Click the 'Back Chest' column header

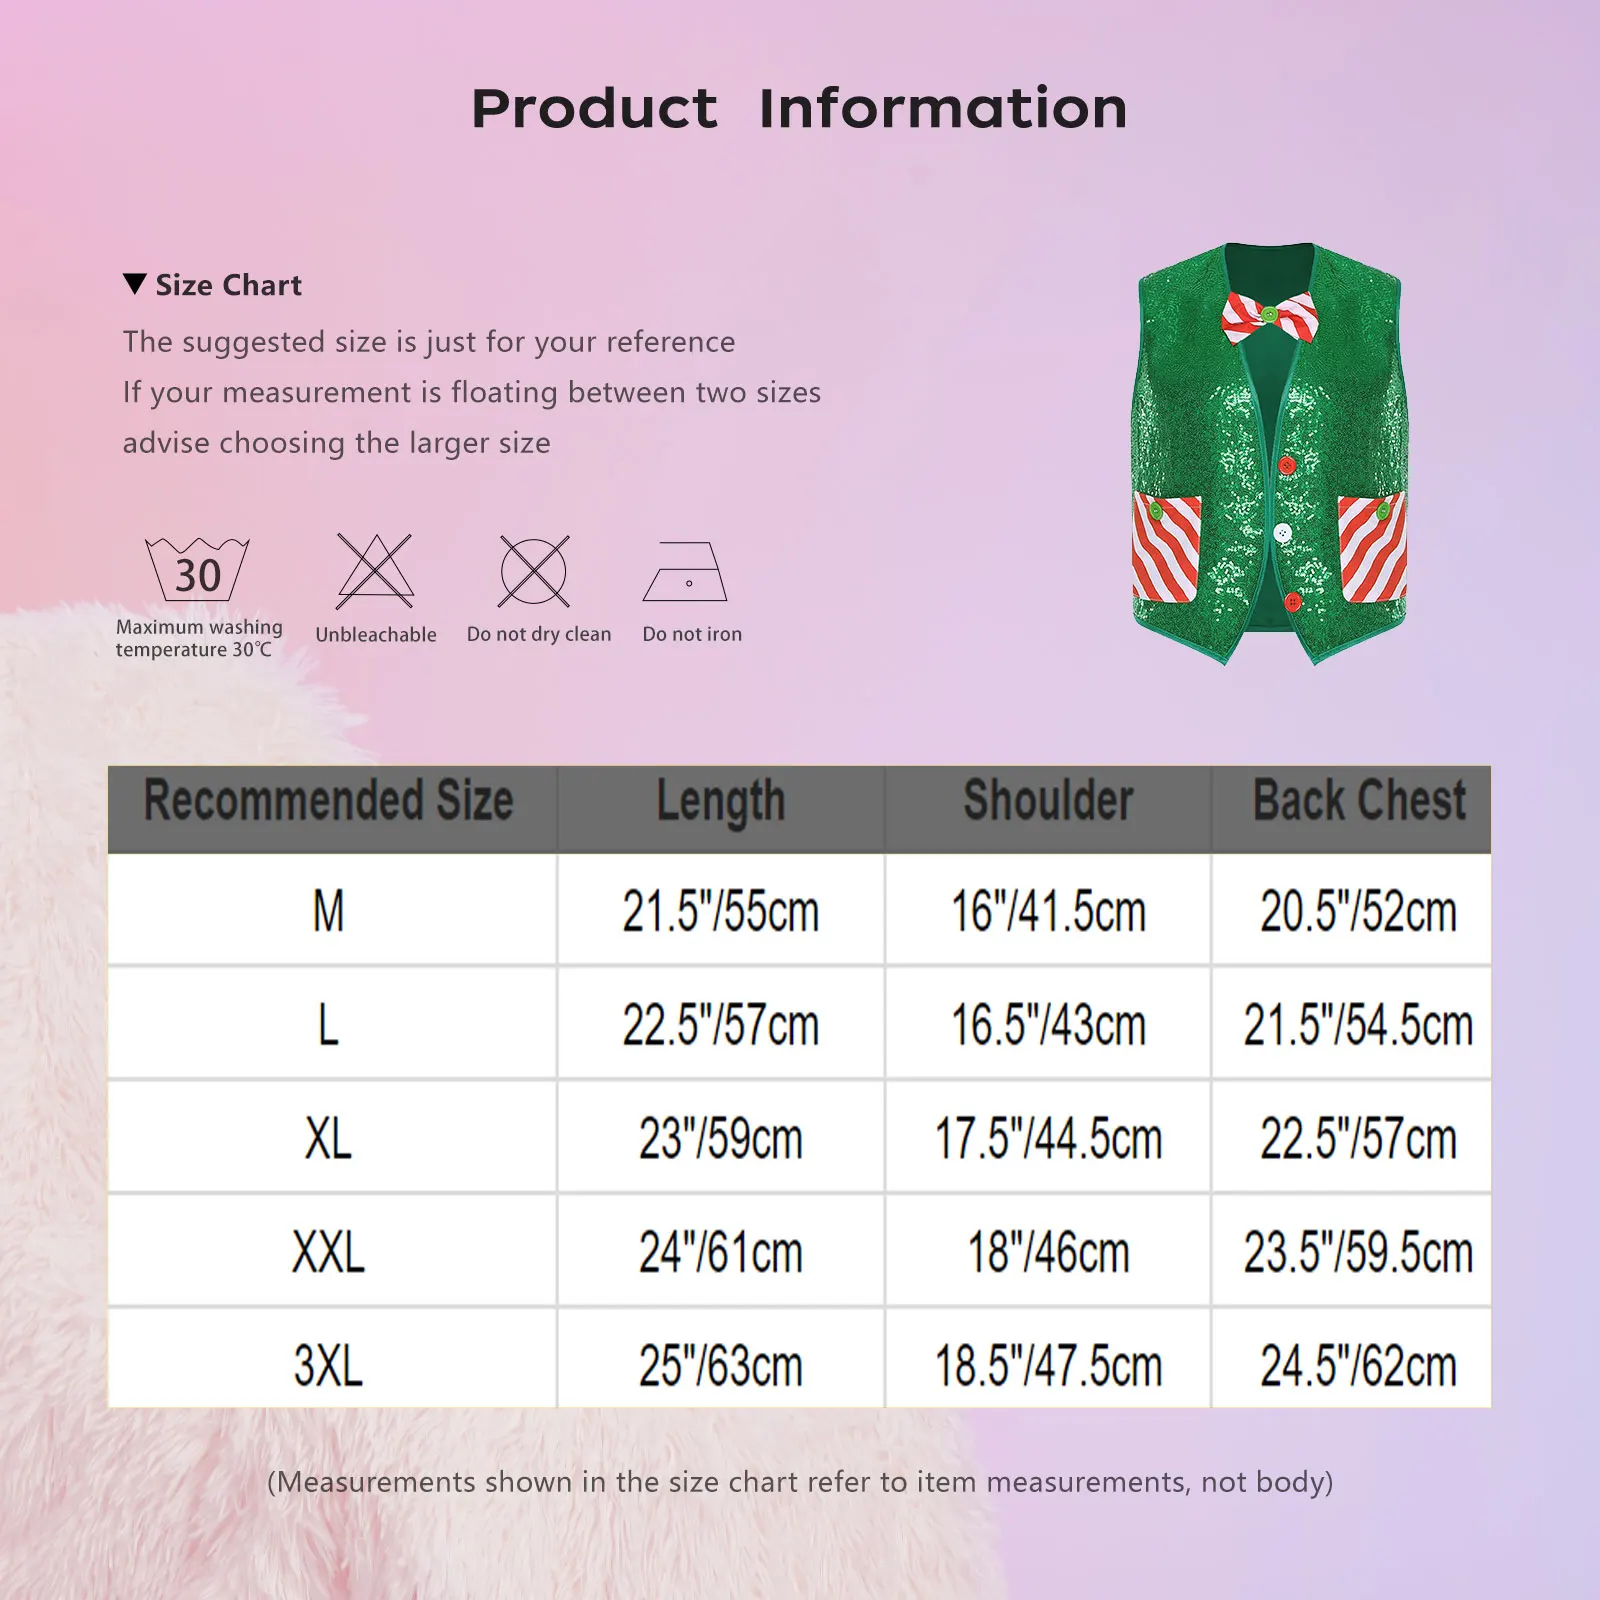click(x=1351, y=809)
